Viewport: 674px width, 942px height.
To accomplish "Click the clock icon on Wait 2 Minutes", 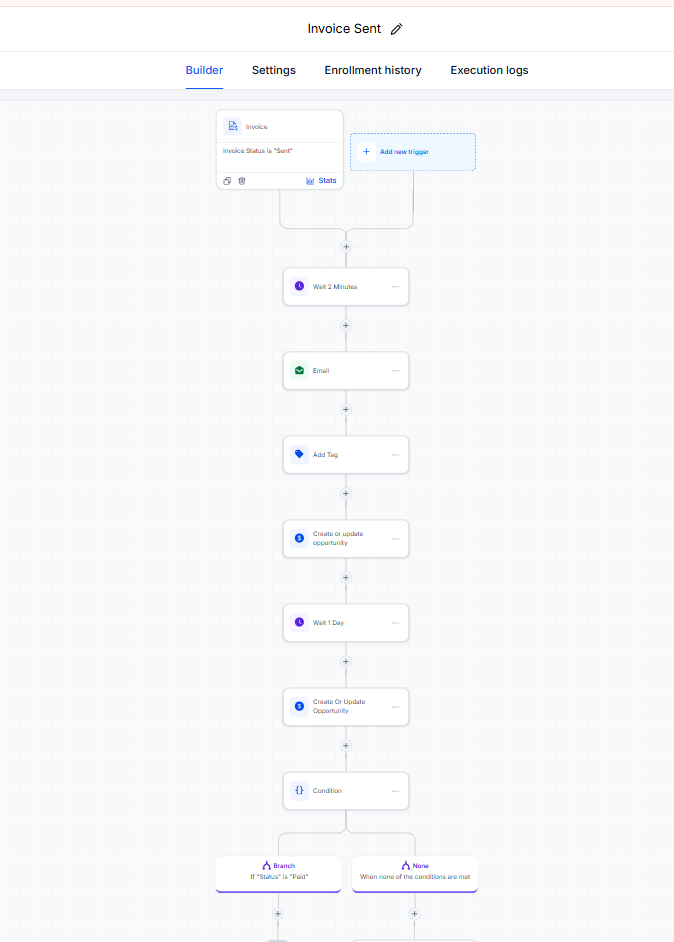I will pyautogui.click(x=299, y=287).
